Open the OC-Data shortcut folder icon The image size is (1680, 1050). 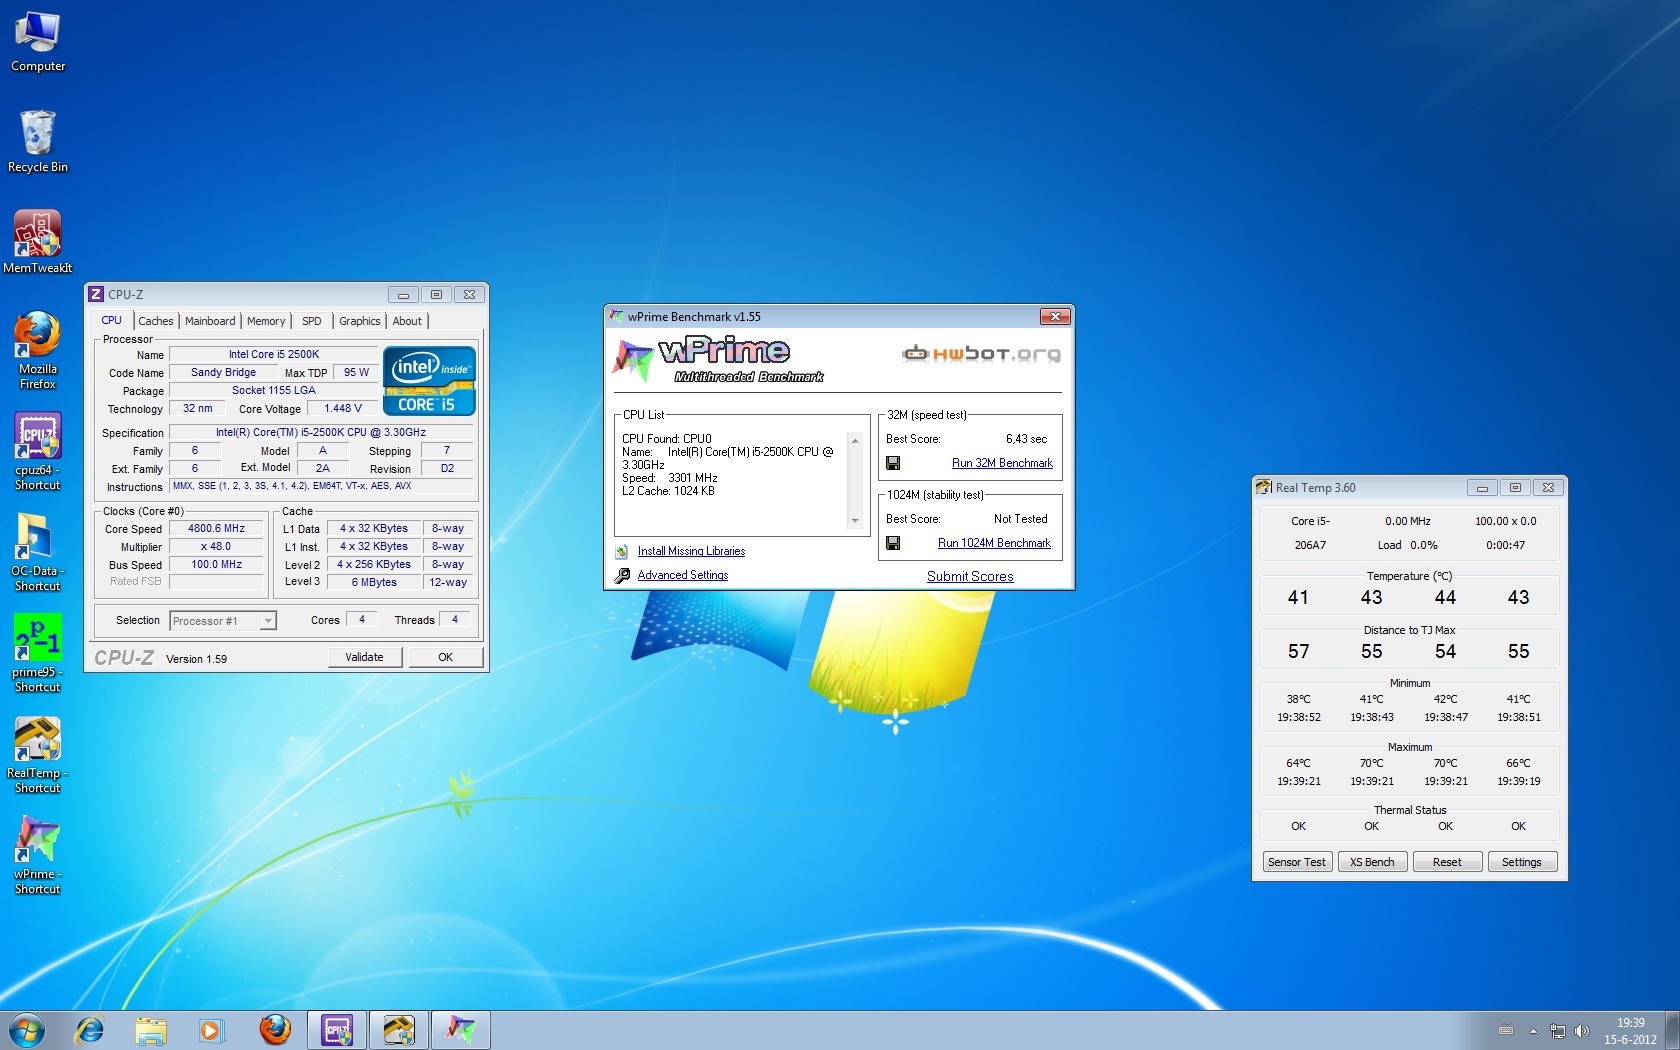click(x=37, y=539)
